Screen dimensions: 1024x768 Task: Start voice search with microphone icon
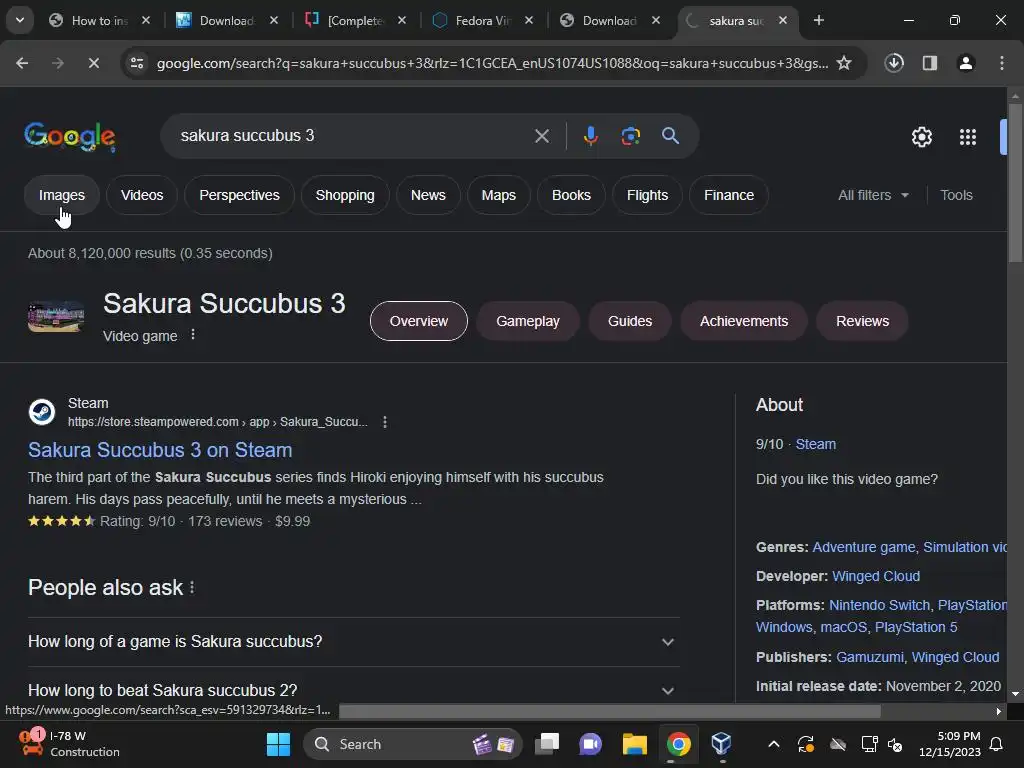(590, 136)
